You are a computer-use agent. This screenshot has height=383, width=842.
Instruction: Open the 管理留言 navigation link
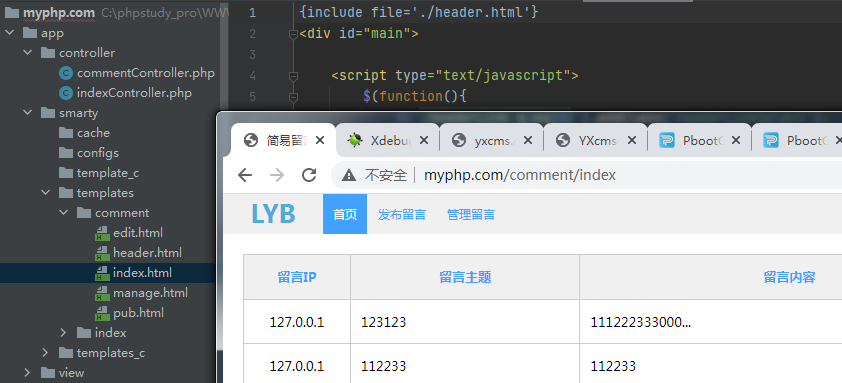pyautogui.click(x=471, y=215)
